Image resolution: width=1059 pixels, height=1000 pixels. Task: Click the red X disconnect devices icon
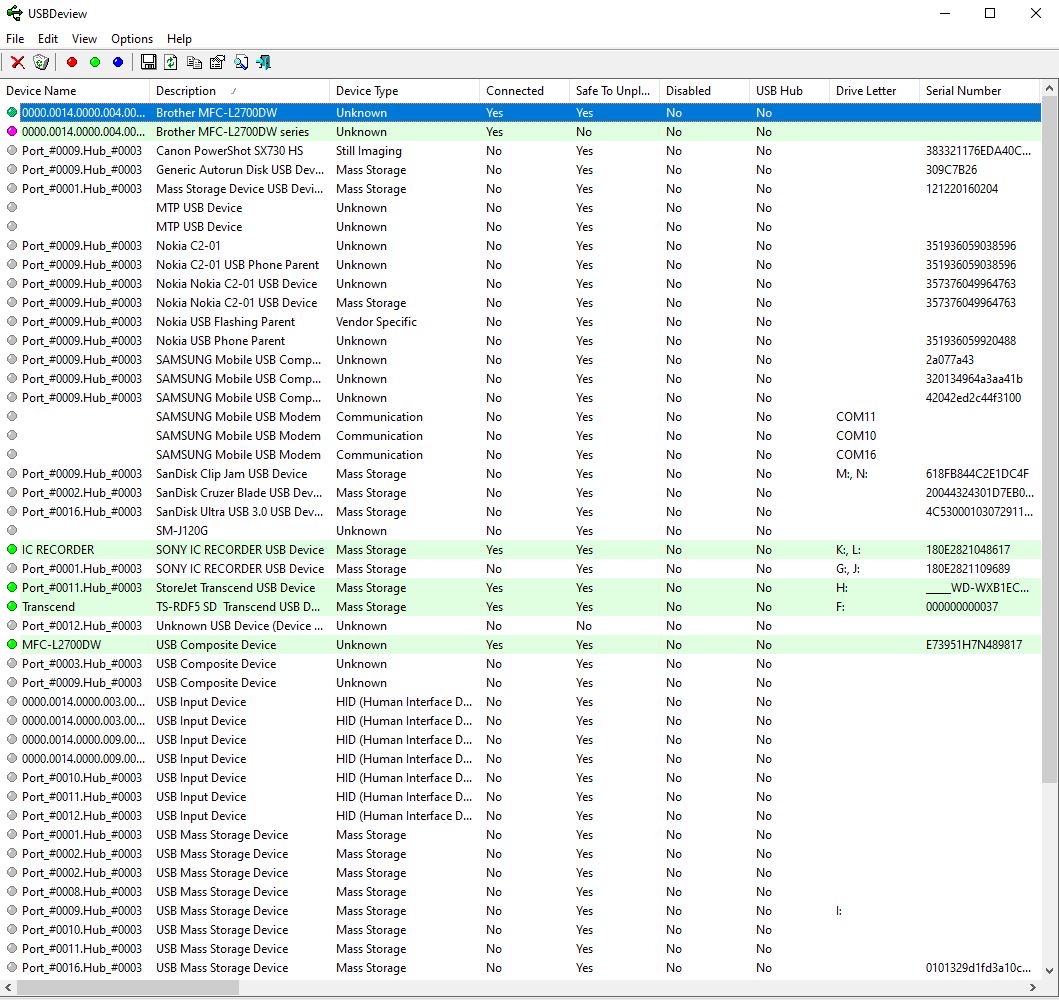pos(18,62)
